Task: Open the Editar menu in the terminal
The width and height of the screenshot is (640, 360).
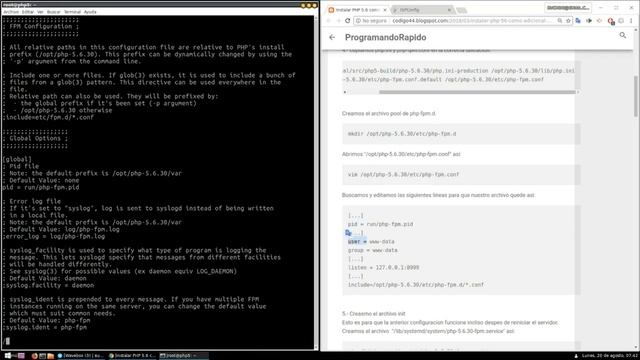Action: point(28,12)
